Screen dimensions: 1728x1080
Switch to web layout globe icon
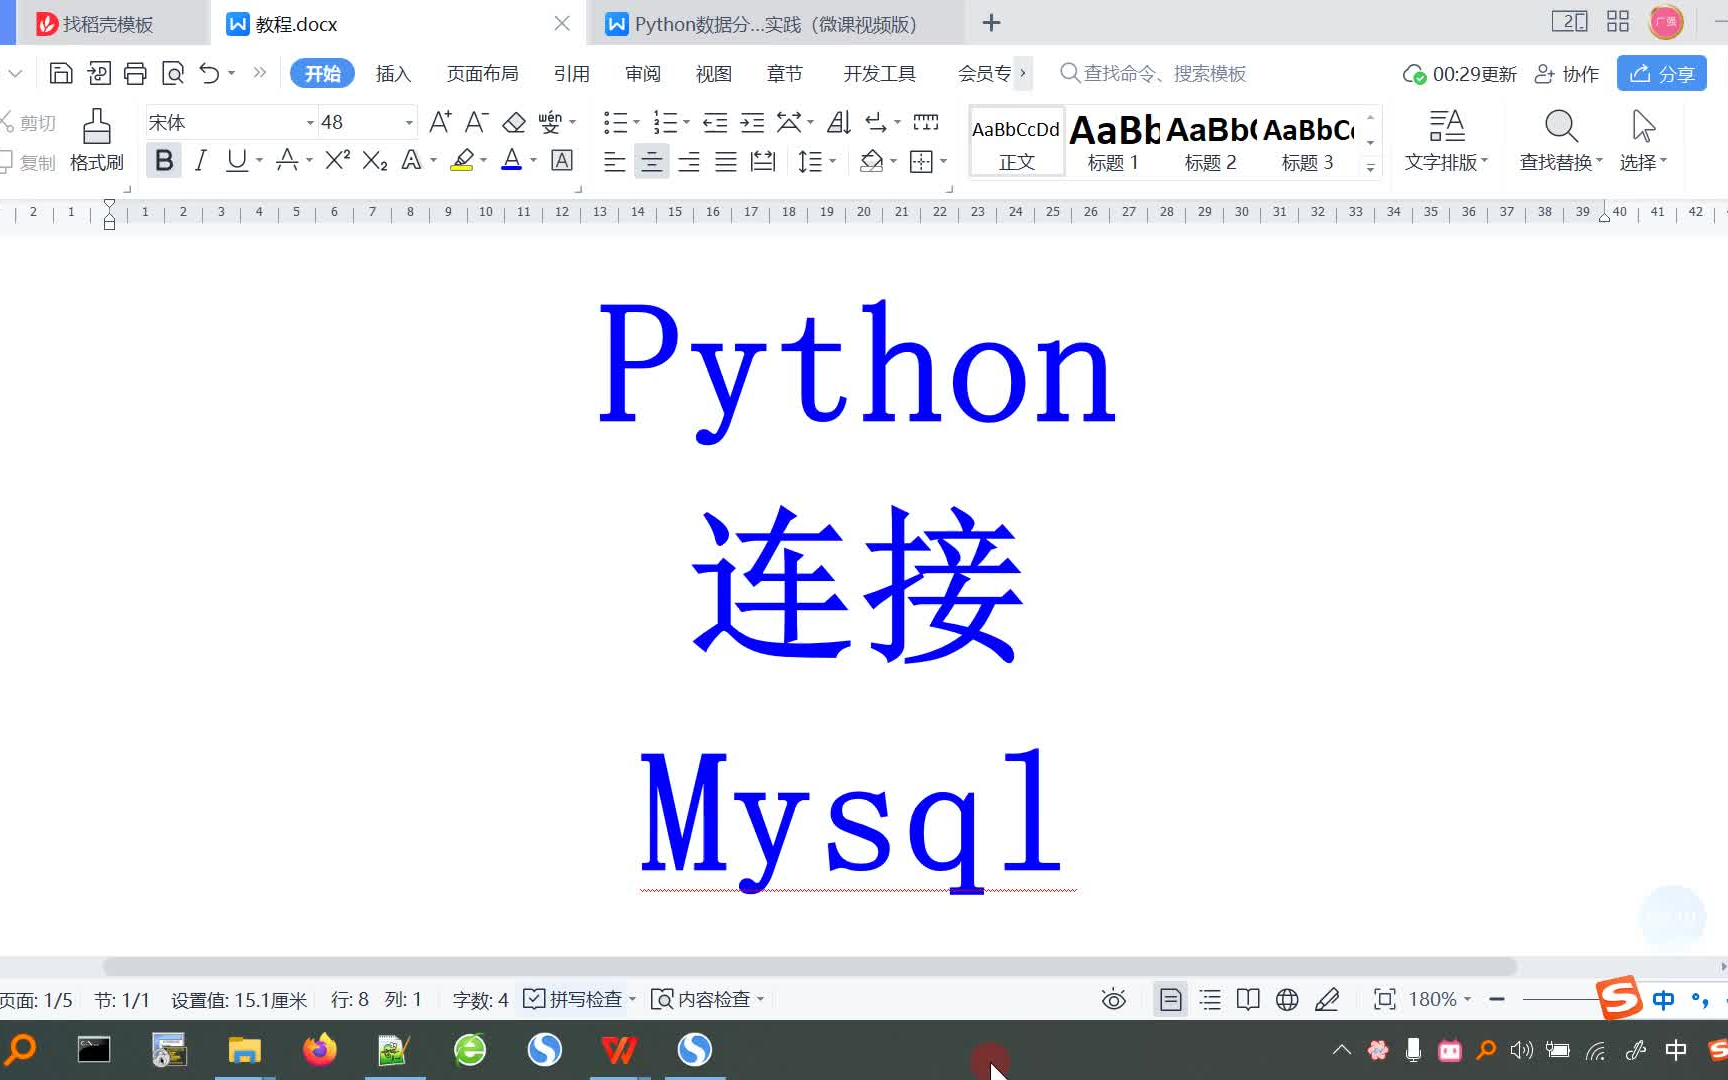pyautogui.click(x=1287, y=999)
